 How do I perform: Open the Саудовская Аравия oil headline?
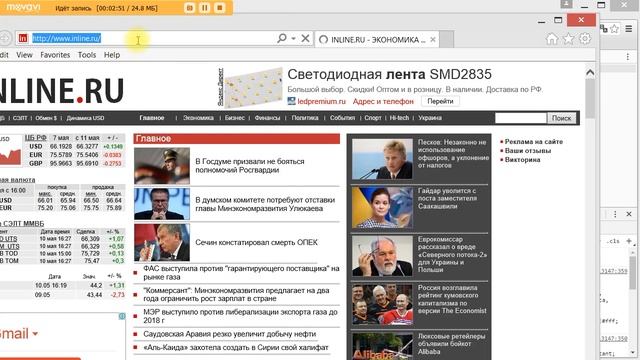[229, 334]
